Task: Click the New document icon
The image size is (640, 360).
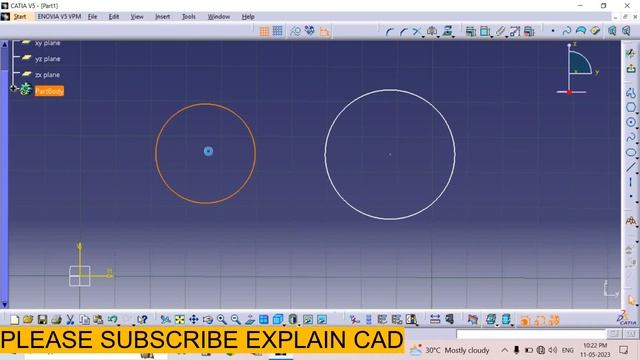Action: pyautogui.click(x=15, y=320)
